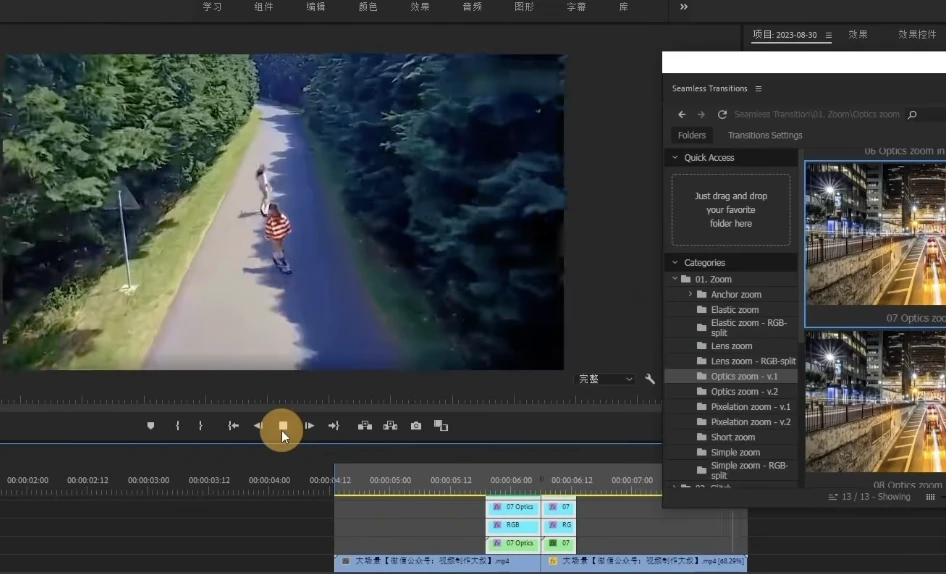The width and height of the screenshot is (946, 574).
Task: Open the 学习 workspace tab
Action: tap(212, 7)
